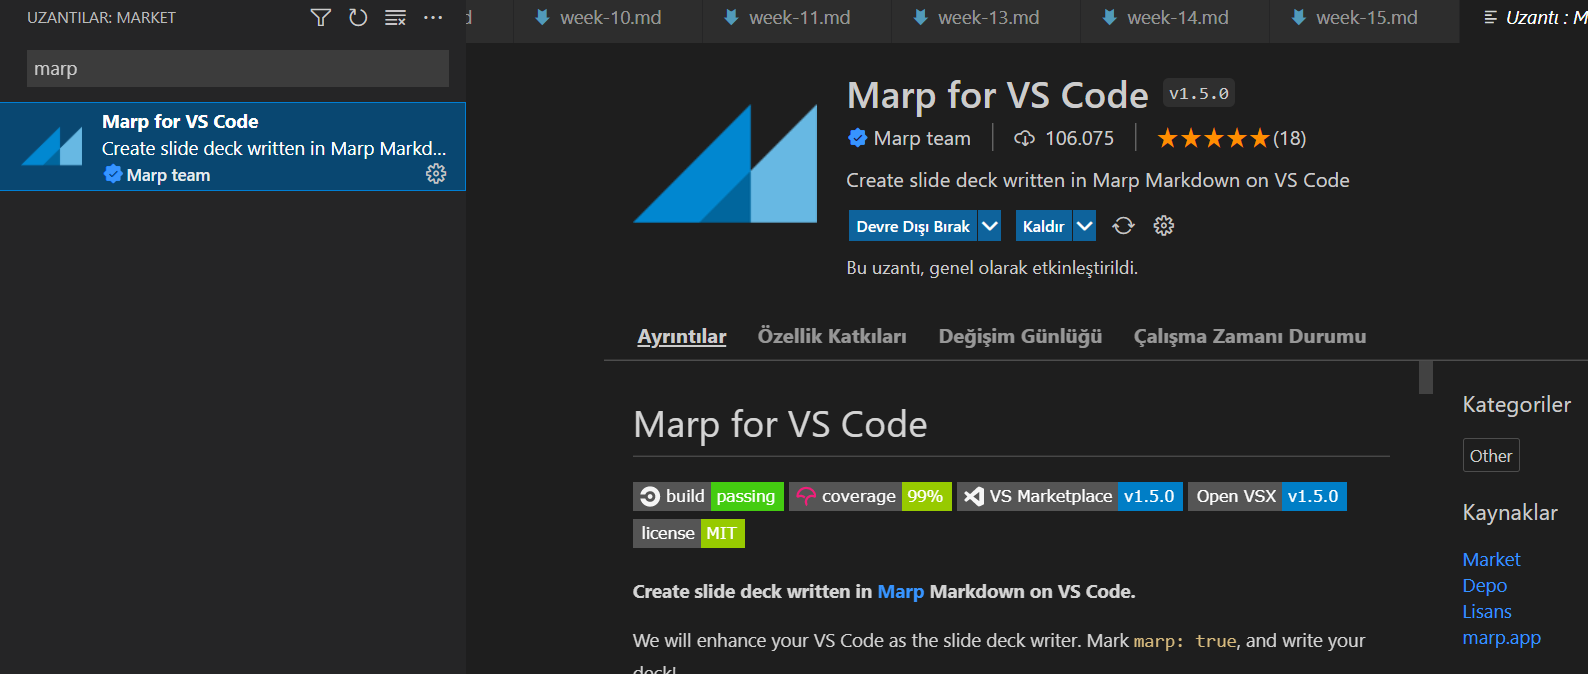Open the marp.app website link
This screenshot has height=674, width=1588.
pos(1502,638)
